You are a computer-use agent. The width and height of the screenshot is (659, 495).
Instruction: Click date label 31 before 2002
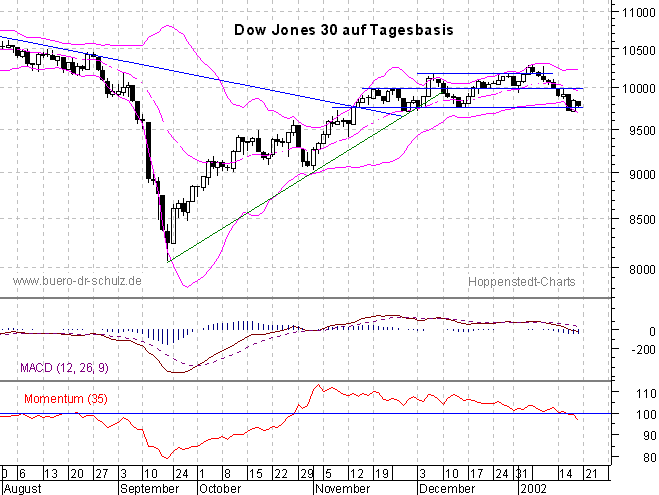tap(522, 474)
